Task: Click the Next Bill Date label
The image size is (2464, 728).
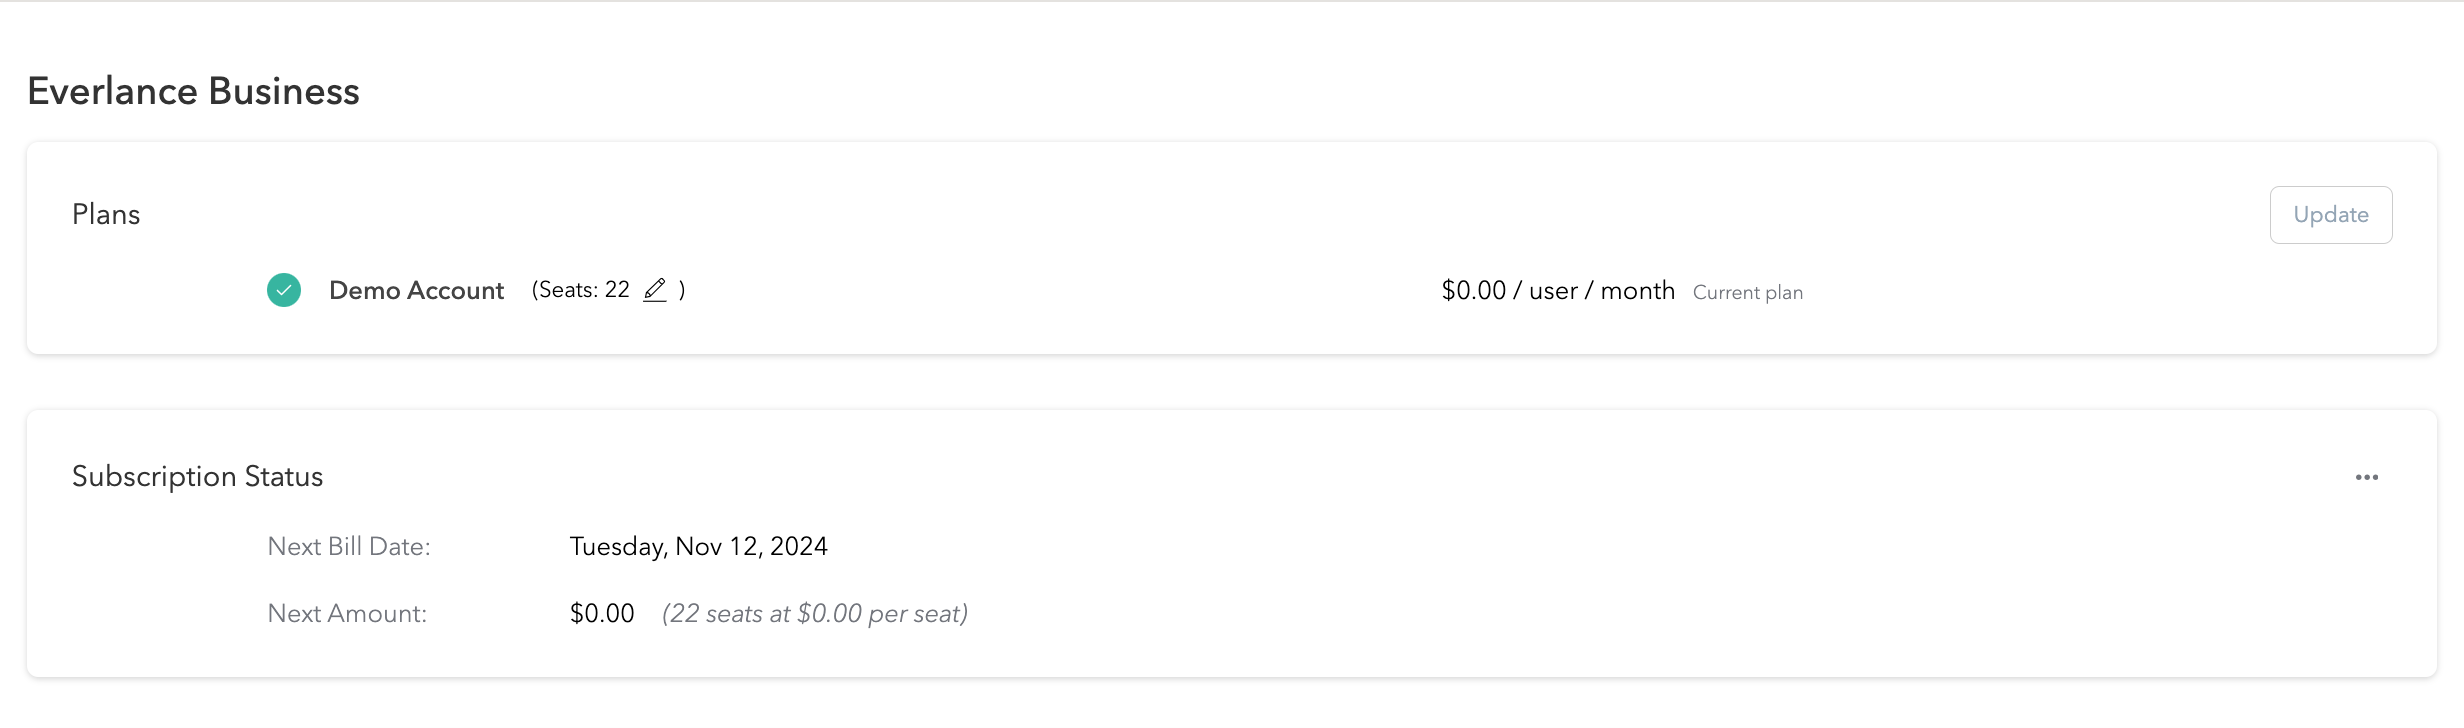Action: [349, 547]
